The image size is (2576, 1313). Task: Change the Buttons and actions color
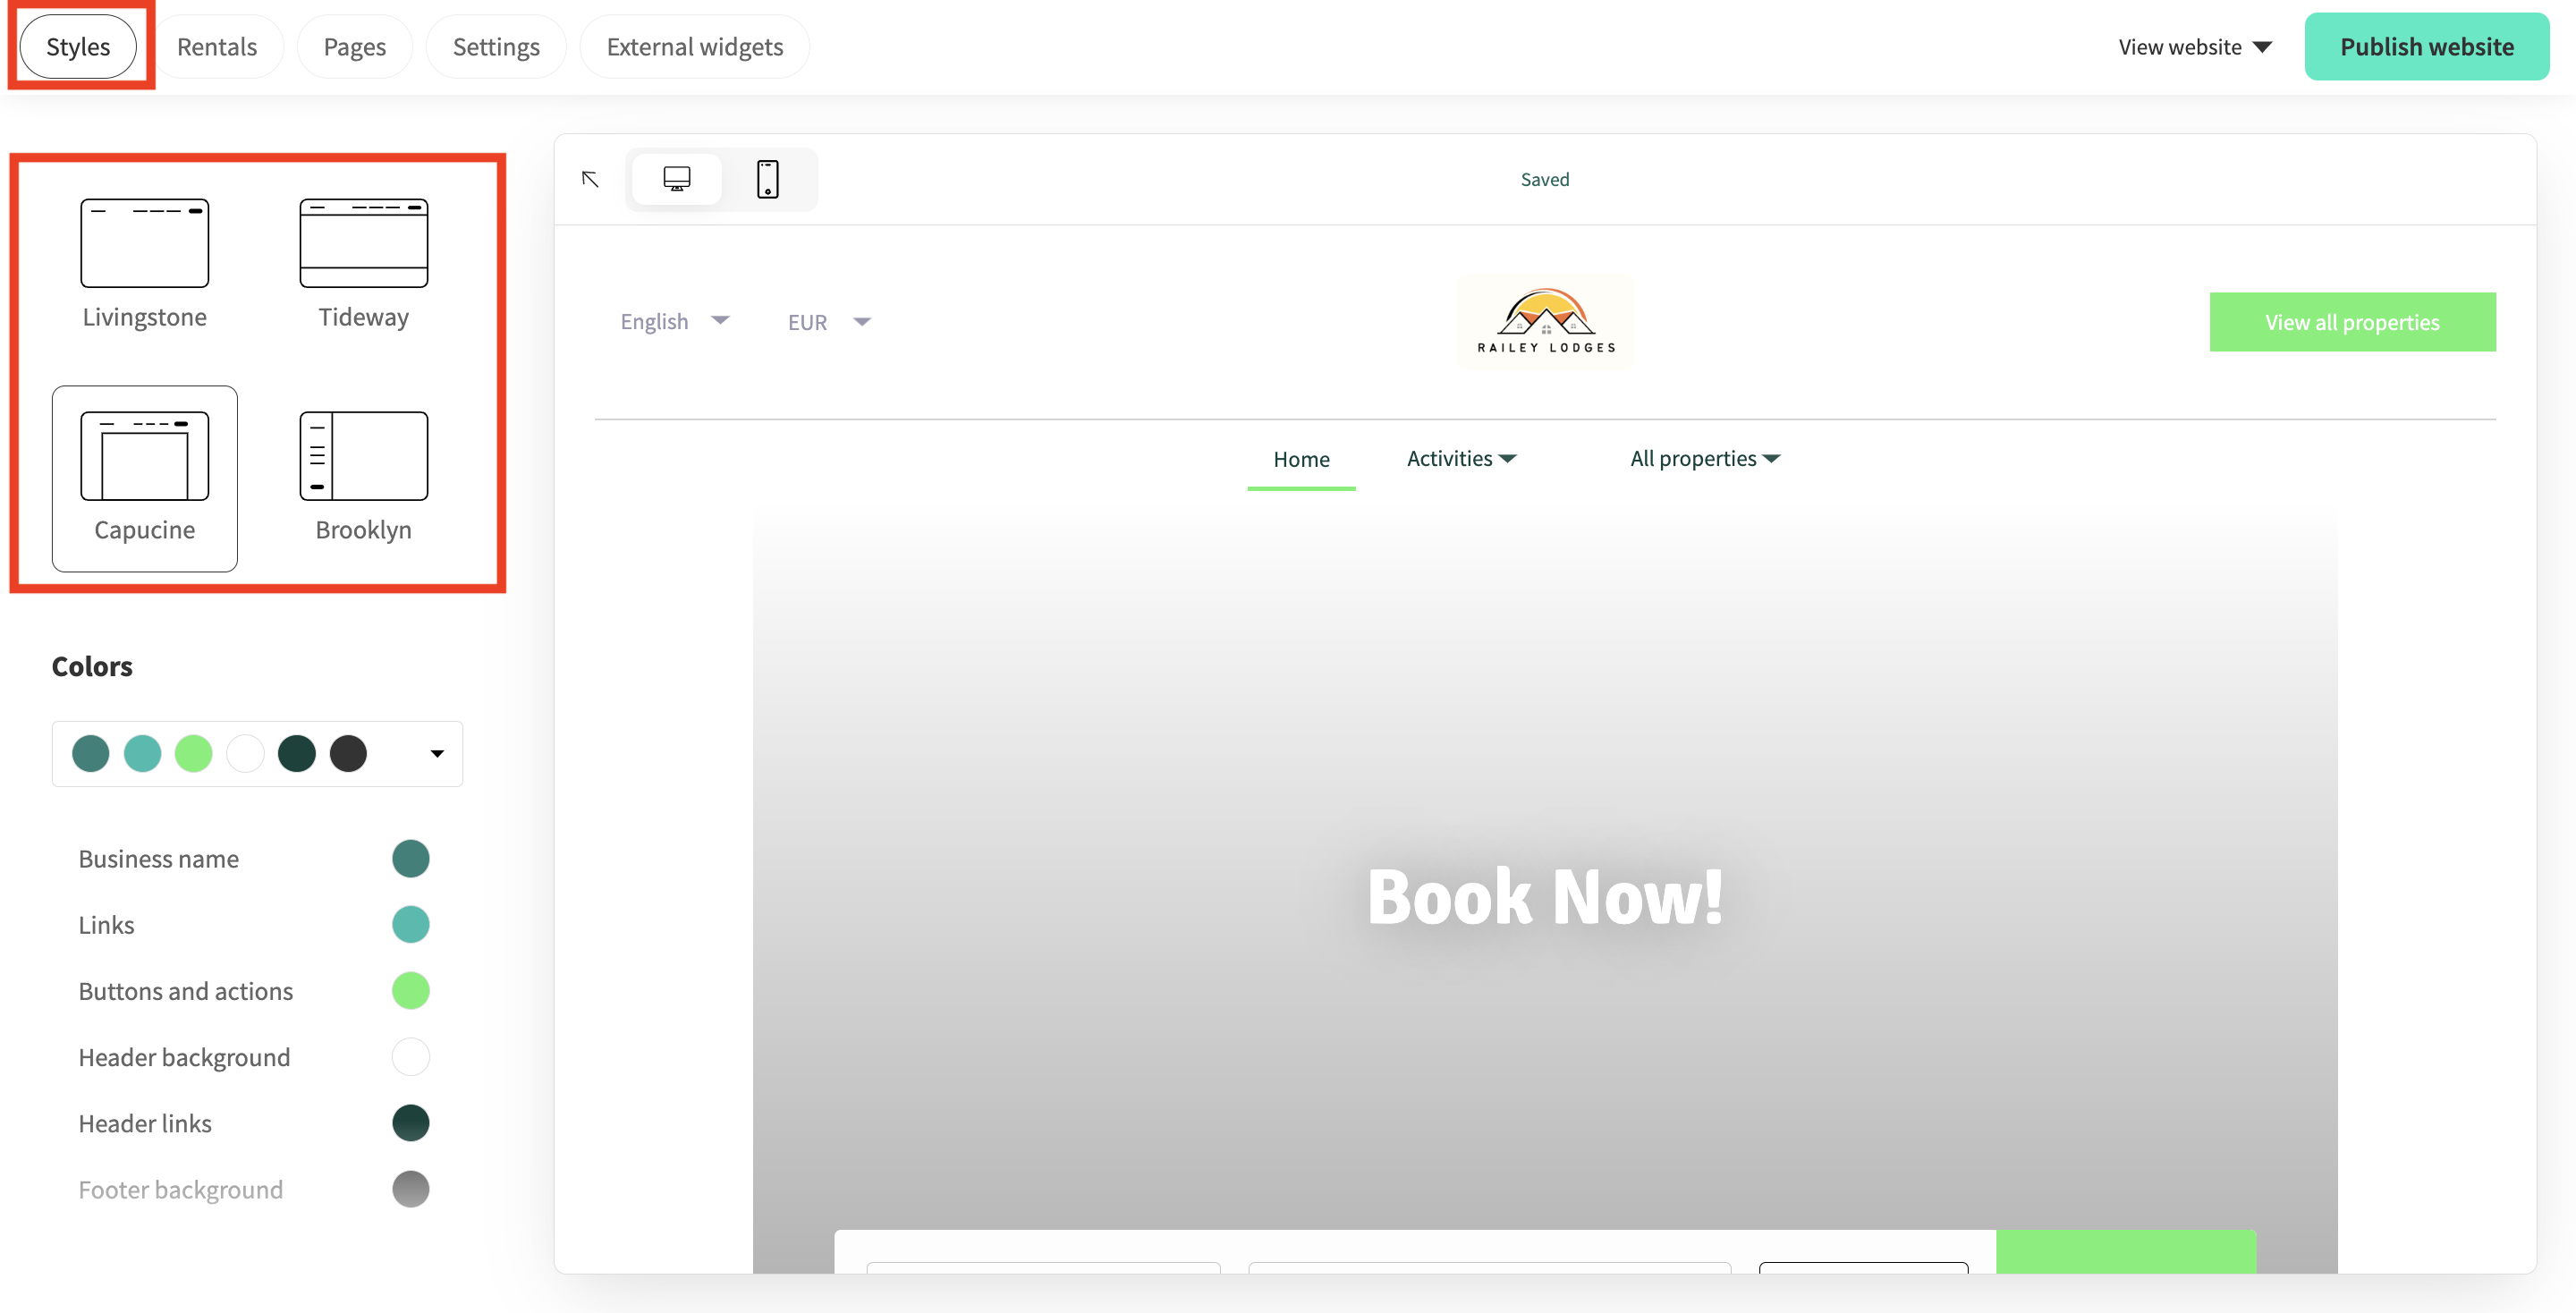point(410,990)
